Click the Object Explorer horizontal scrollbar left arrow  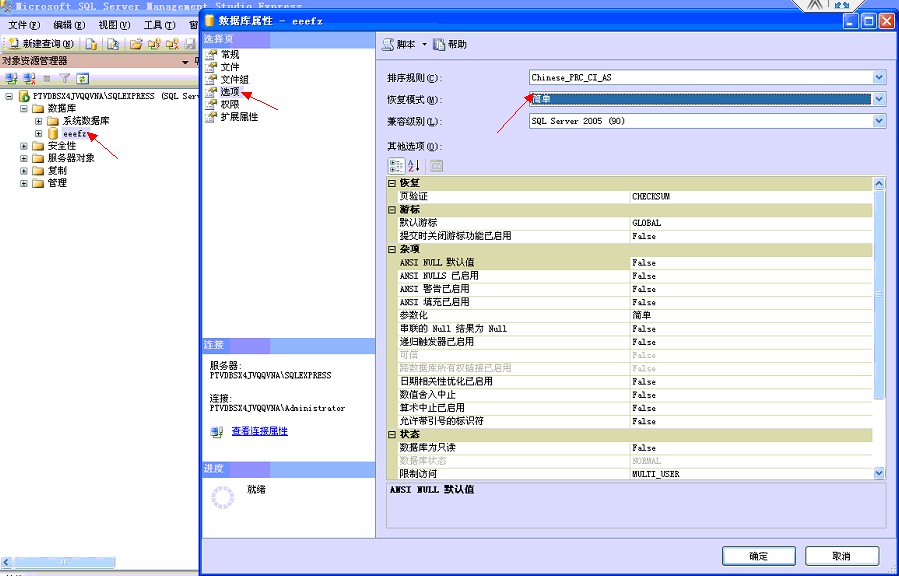[6, 562]
